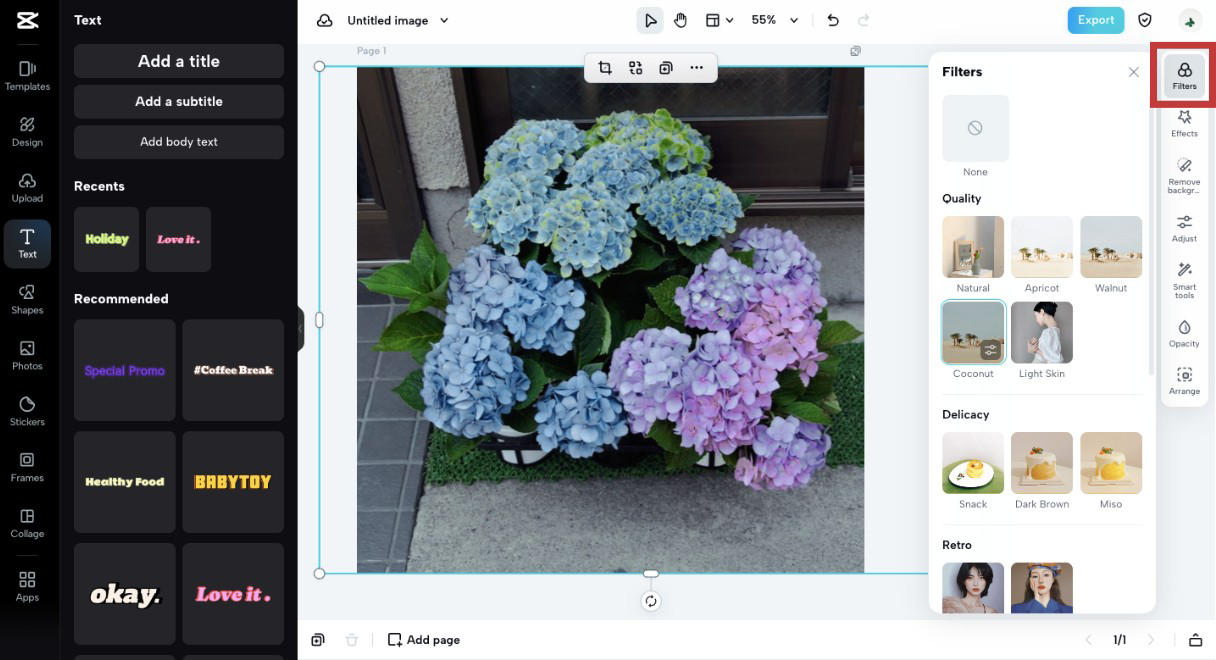This screenshot has width=1216, height=660.
Task: Collapse the left text panel handle
Action: coord(300,329)
